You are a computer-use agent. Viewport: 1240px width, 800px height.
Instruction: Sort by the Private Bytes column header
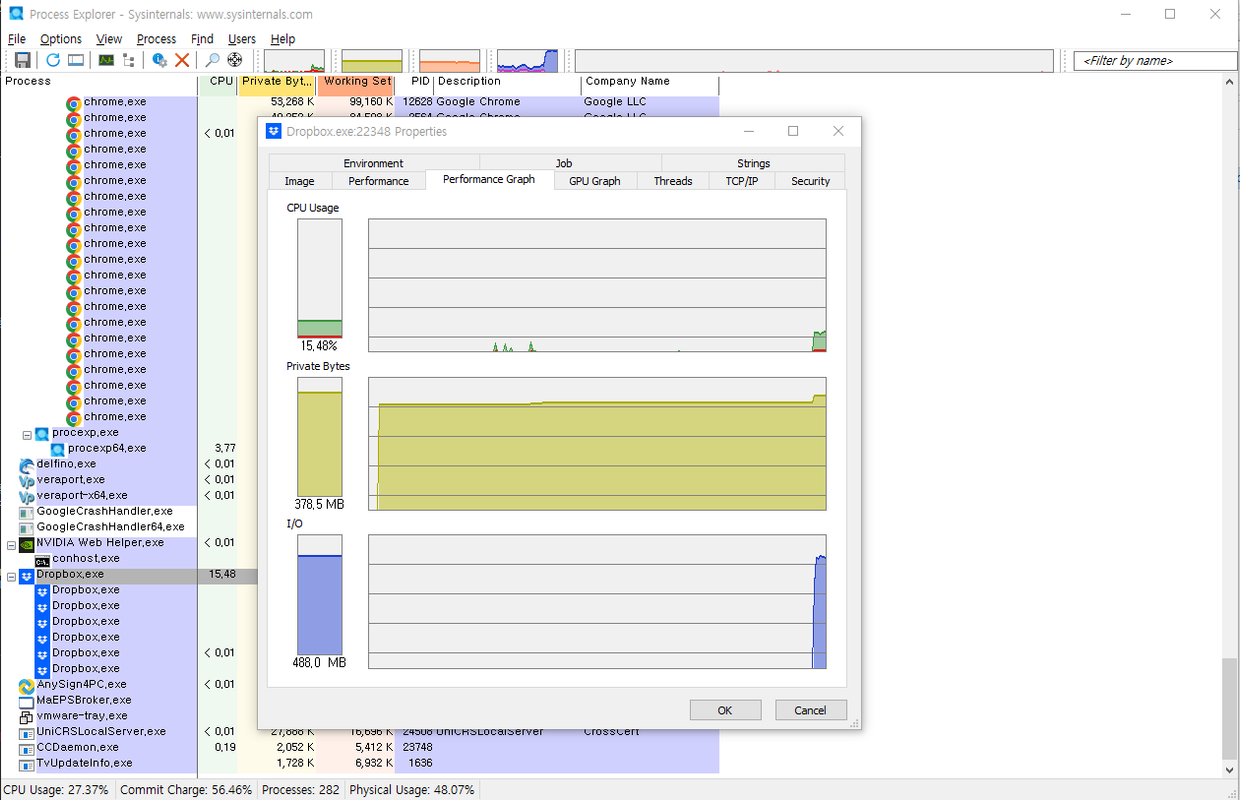[277, 82]
